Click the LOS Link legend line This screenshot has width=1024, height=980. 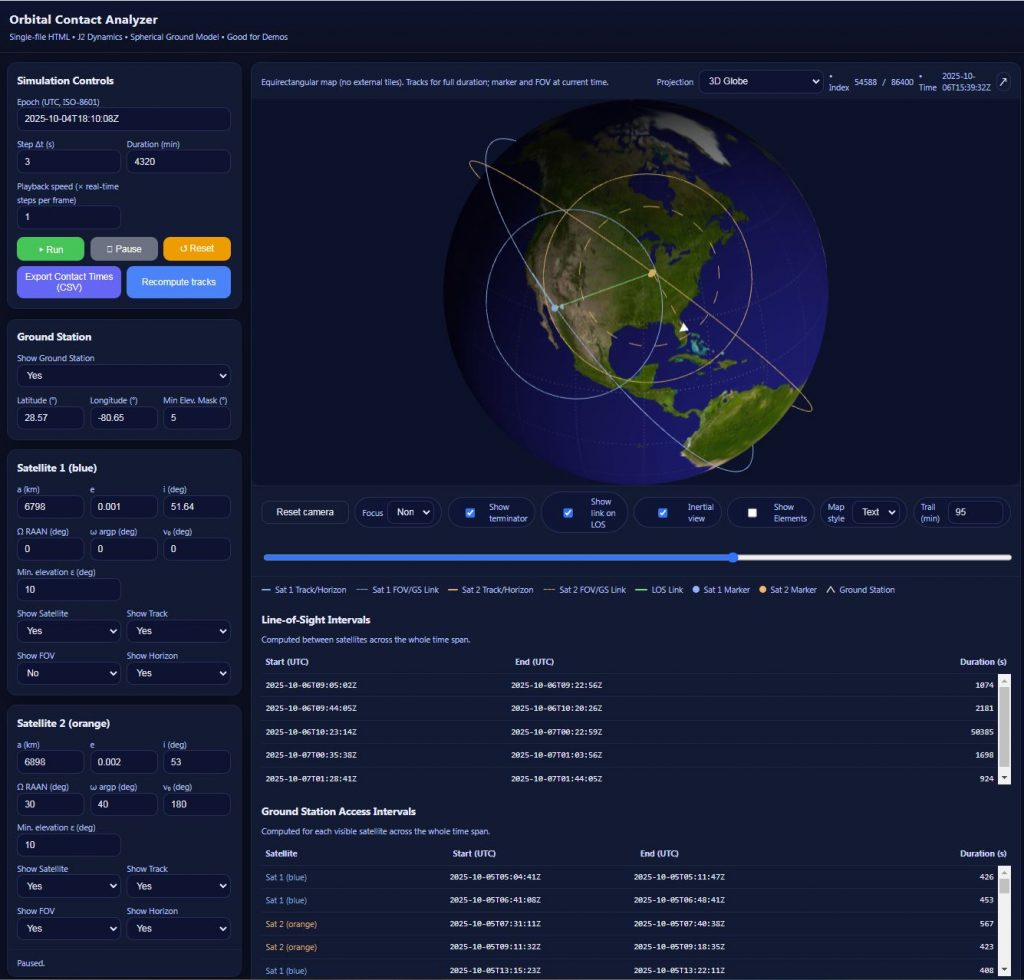coord(641,590)
